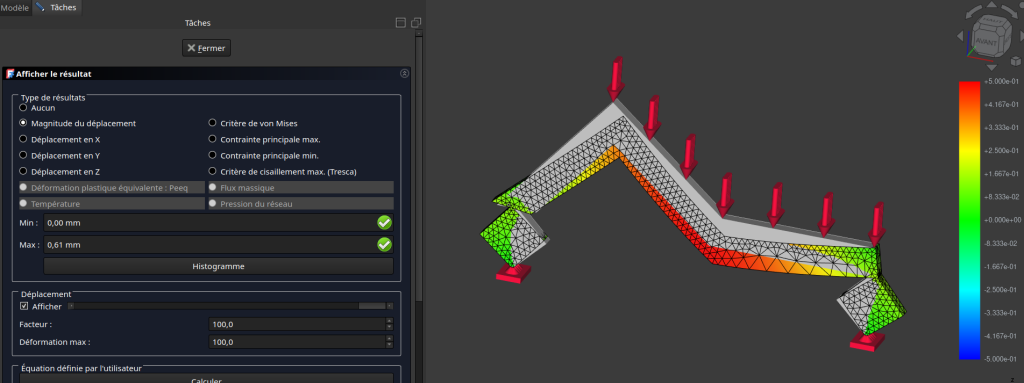Viewport: 1024px width, 383px height.
Task: Increase Facteur value with spinner arrow
Action: pos(389,321)
